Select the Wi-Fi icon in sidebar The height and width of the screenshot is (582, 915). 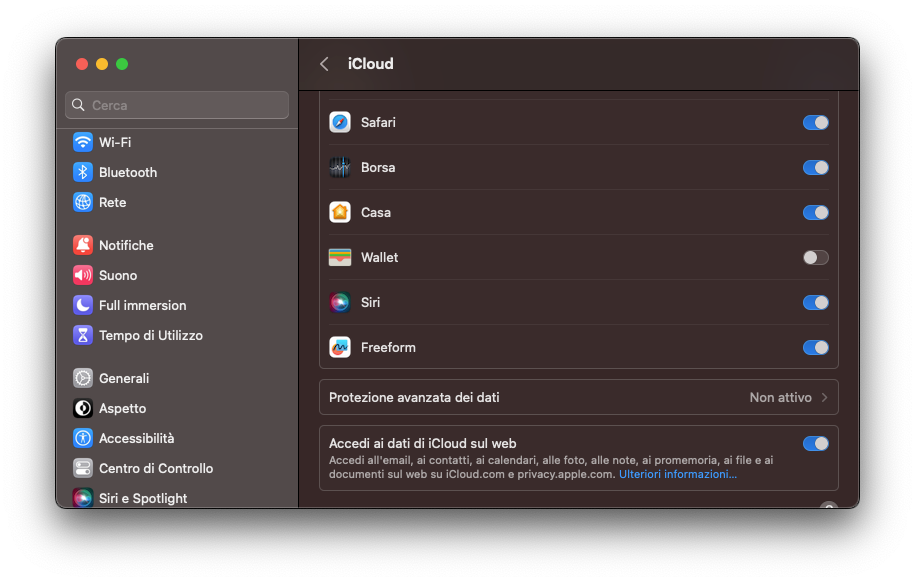(x=83, y=141)
